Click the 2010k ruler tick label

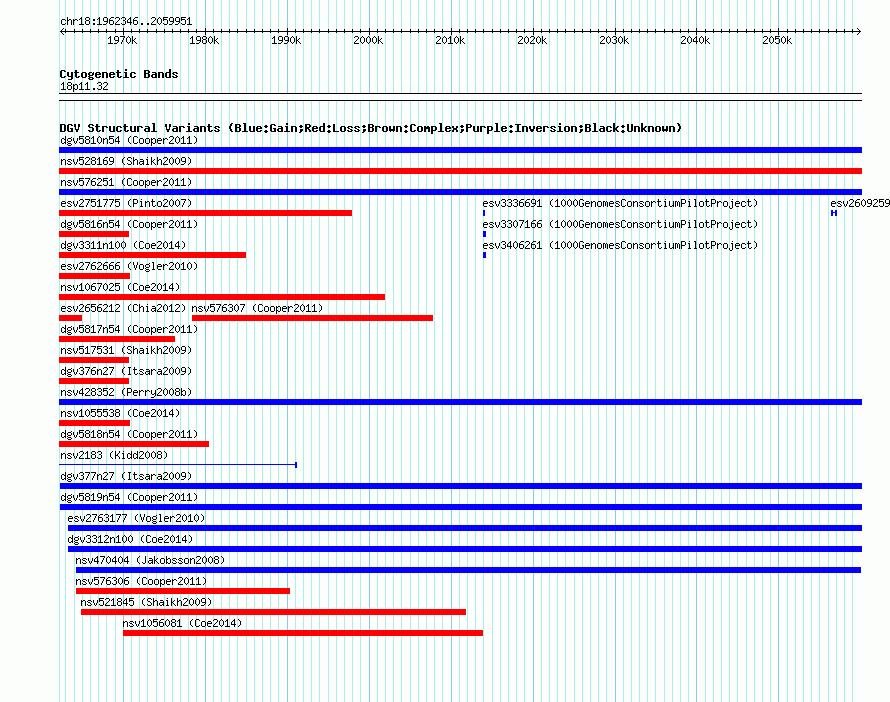tap(450, 40)
